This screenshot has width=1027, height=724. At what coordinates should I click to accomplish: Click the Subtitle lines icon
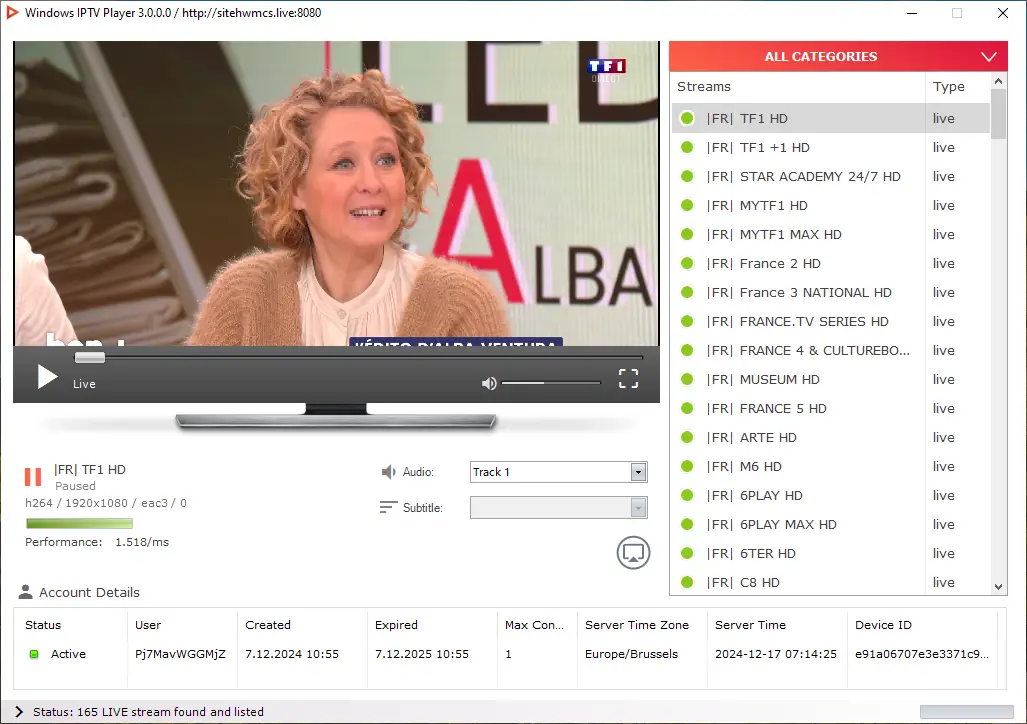click(388, 507)
